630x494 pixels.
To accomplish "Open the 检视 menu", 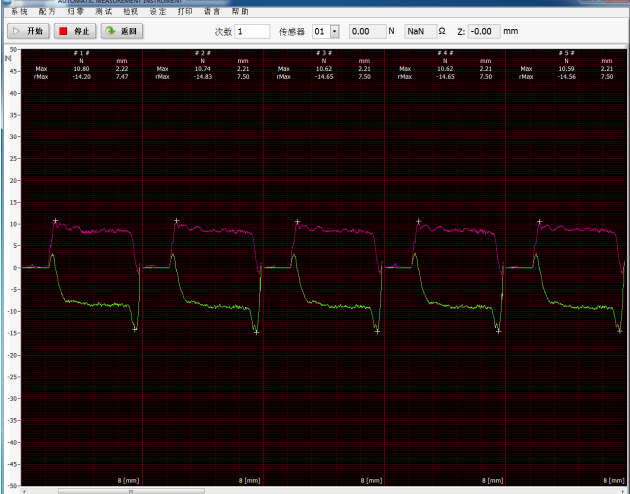I will coord(131,12).
